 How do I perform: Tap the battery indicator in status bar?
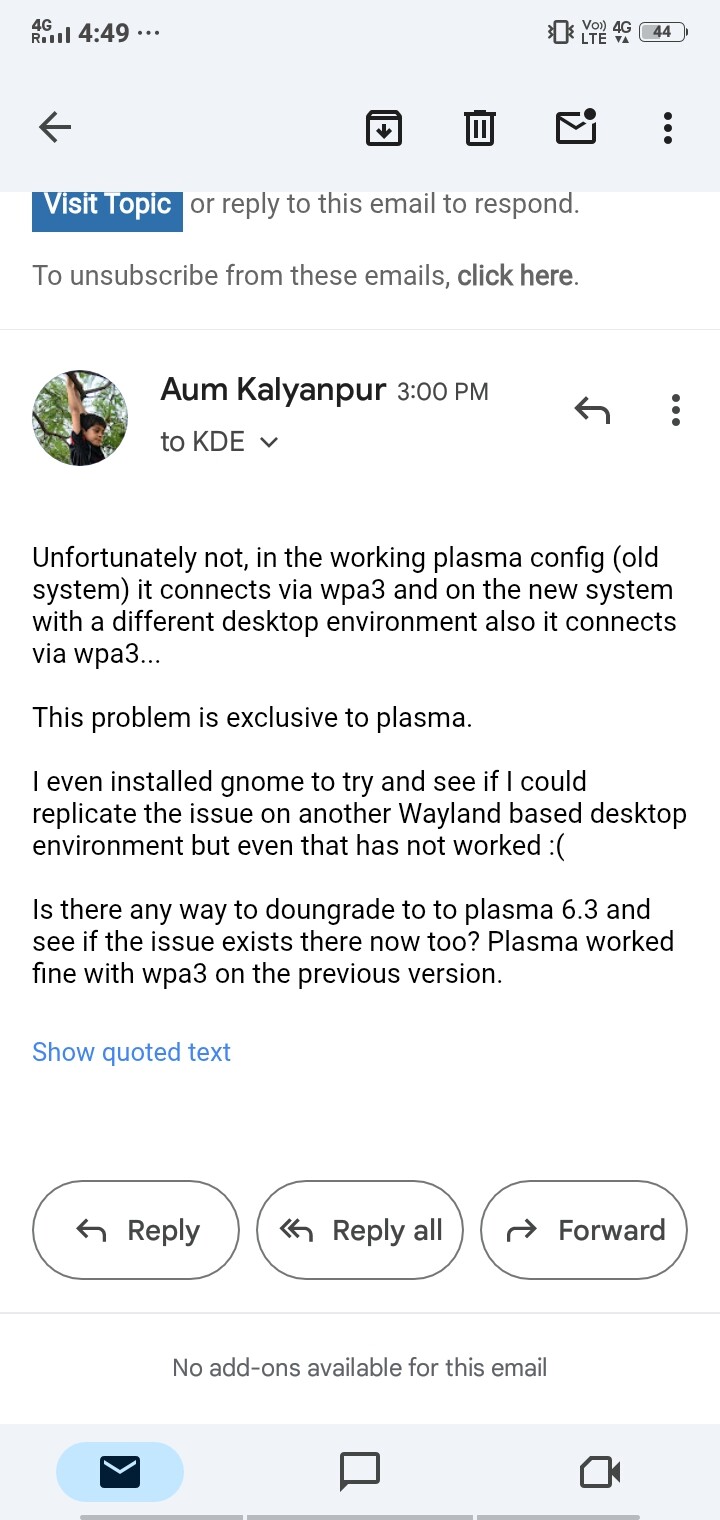point(663,32)
